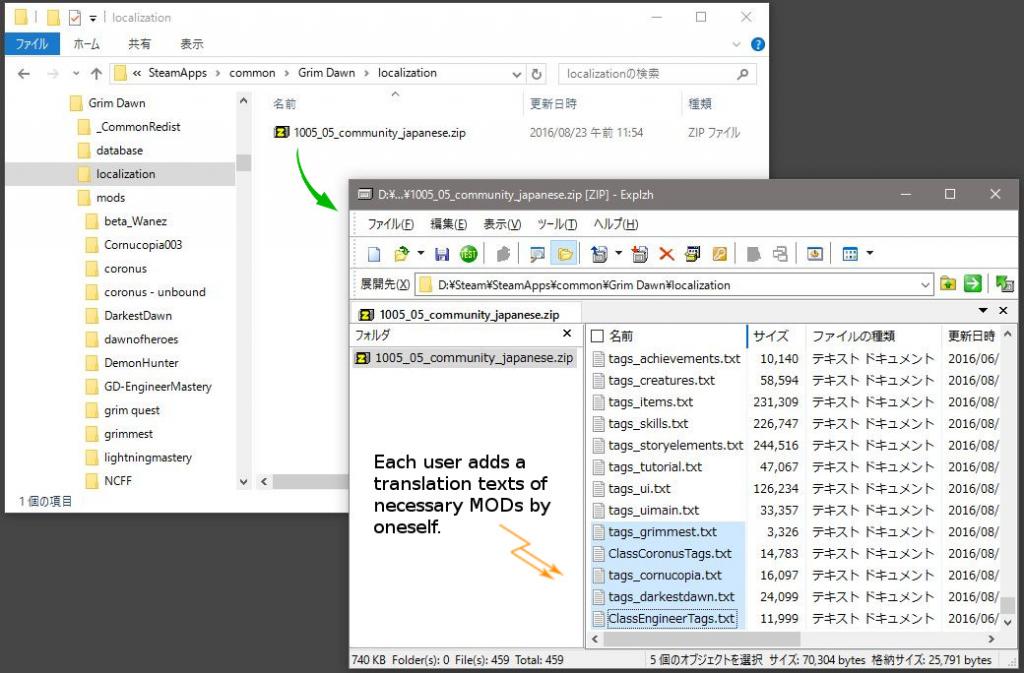Toggle select-all checkbox in 名前 column header
Image resolution: width=1024 pixels, height=673 pixels.
point(597,336)
